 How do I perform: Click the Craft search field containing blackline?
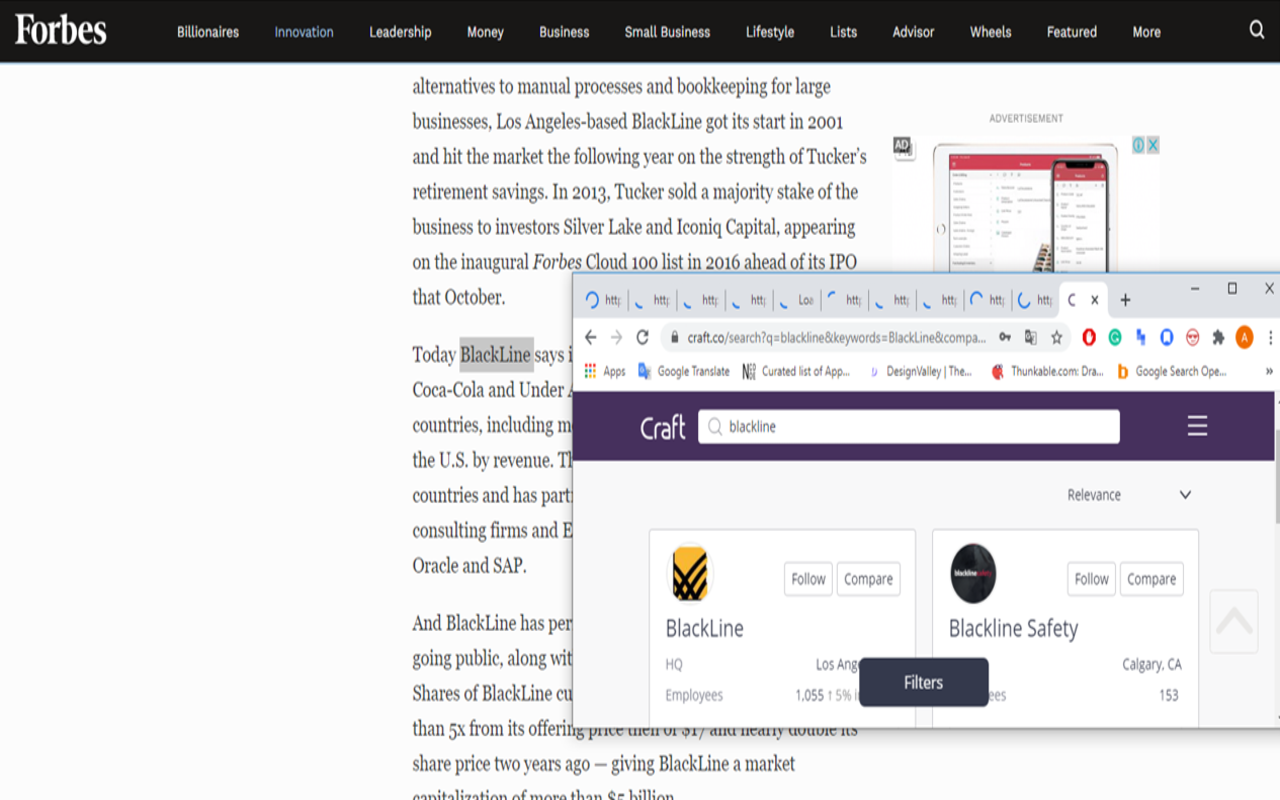[x=909, y=426]
